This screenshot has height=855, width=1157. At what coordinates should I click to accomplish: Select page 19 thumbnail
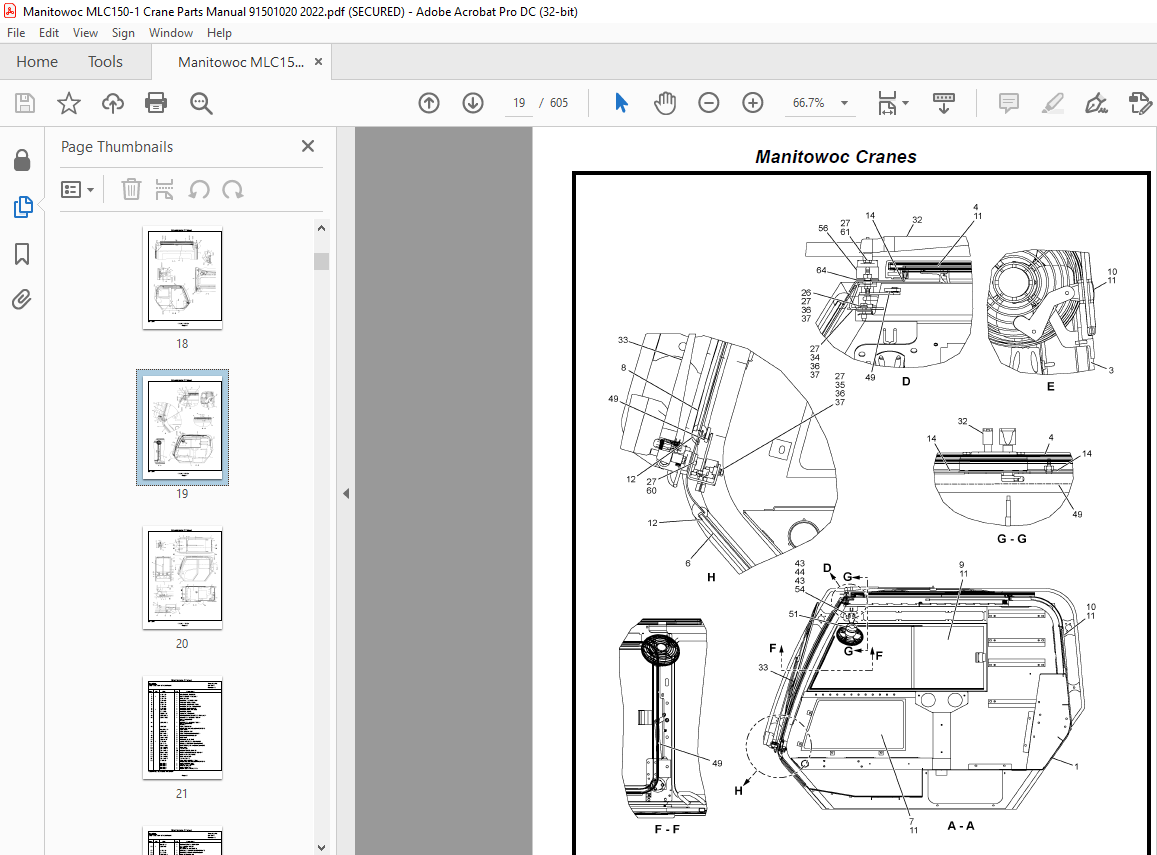[183, 427]
